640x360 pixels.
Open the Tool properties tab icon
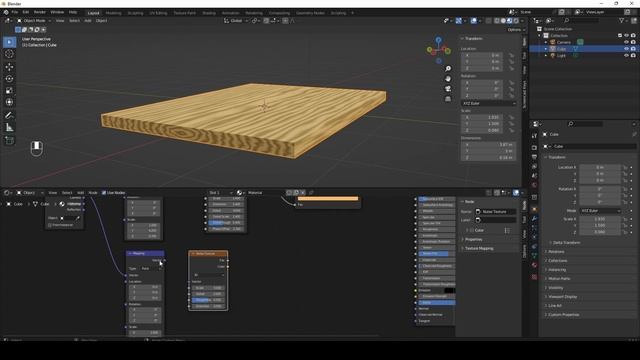click(534, 136)
